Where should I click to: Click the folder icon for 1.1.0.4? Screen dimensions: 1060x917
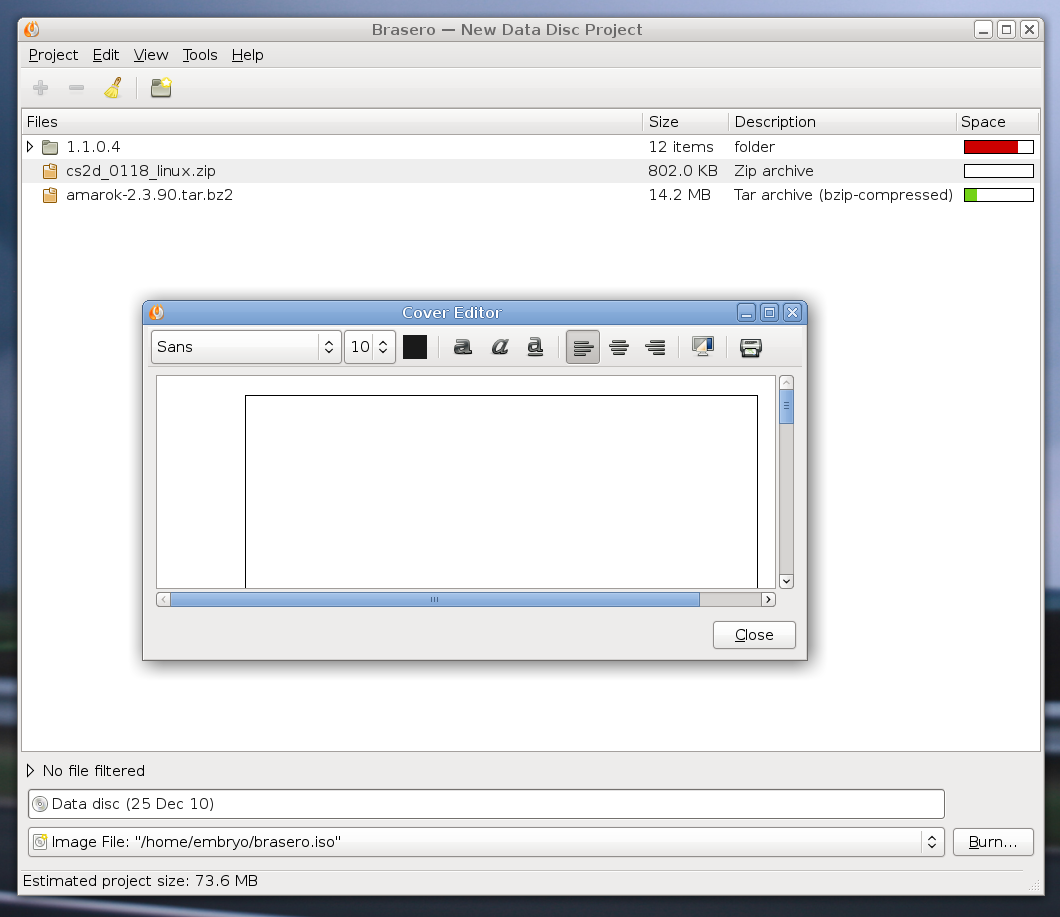tap(50, 147)
